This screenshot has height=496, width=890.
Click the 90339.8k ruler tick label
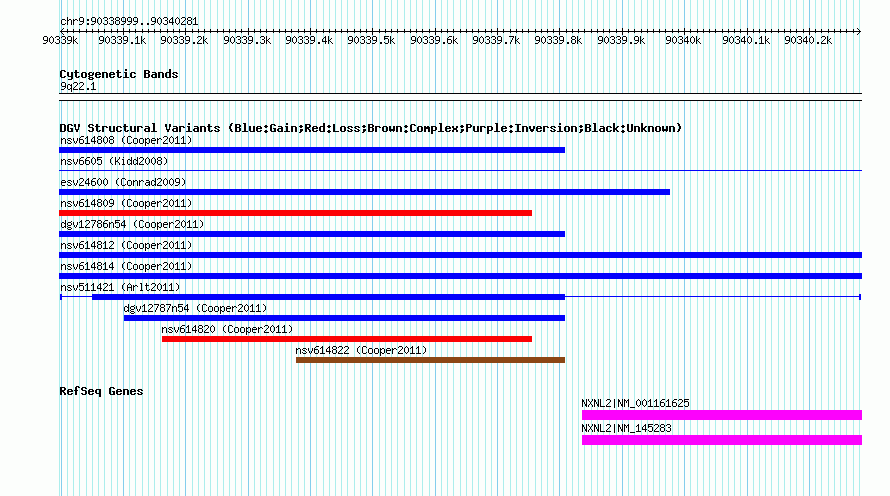pyautogui.click(x=558, y=40)
